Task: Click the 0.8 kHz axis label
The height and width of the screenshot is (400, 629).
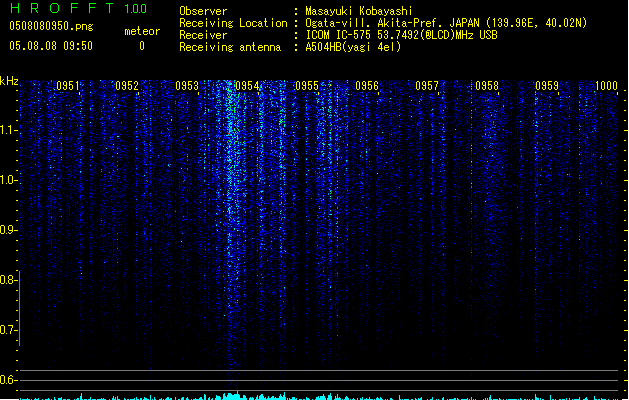Action: (x=8, y=280)
